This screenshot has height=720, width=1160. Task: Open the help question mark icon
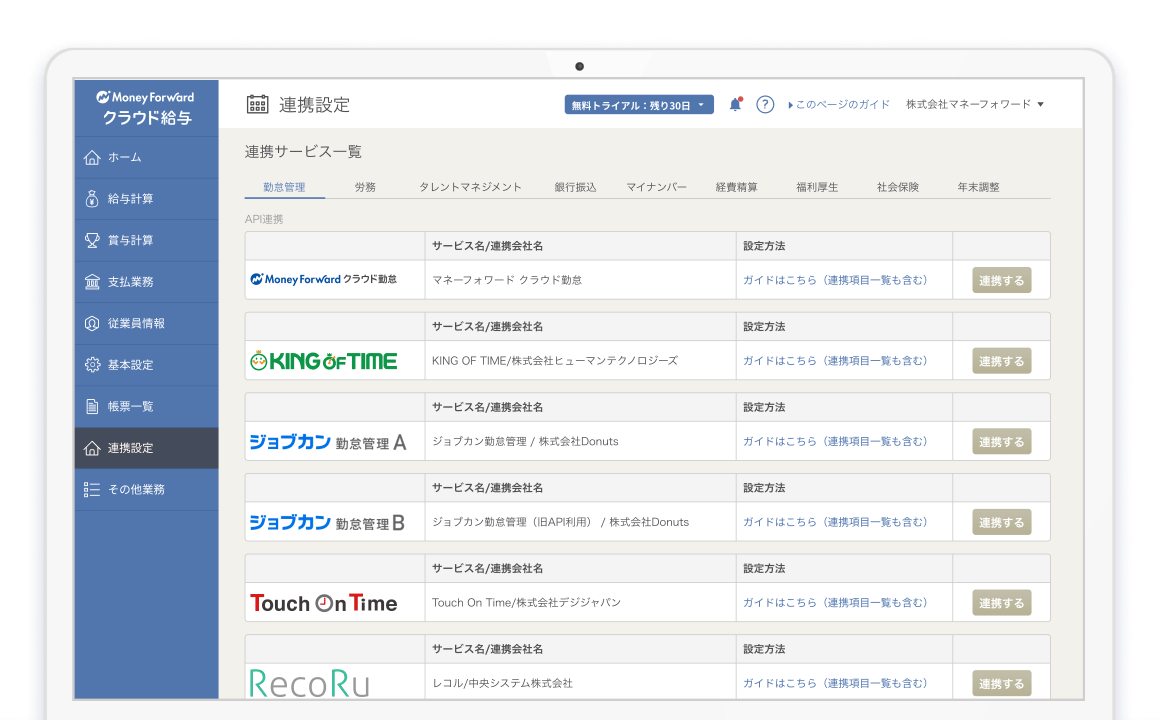[765, 104]
